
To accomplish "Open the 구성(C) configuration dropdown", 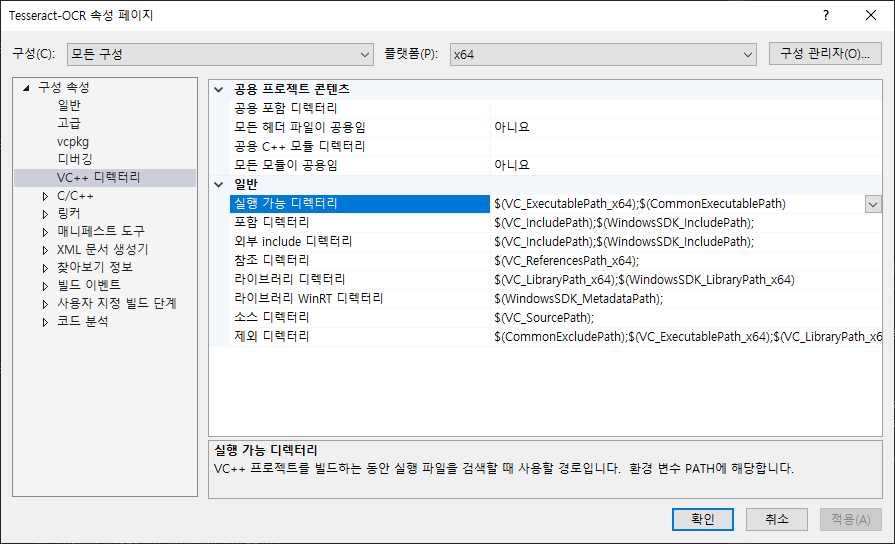I will point(220,55).
